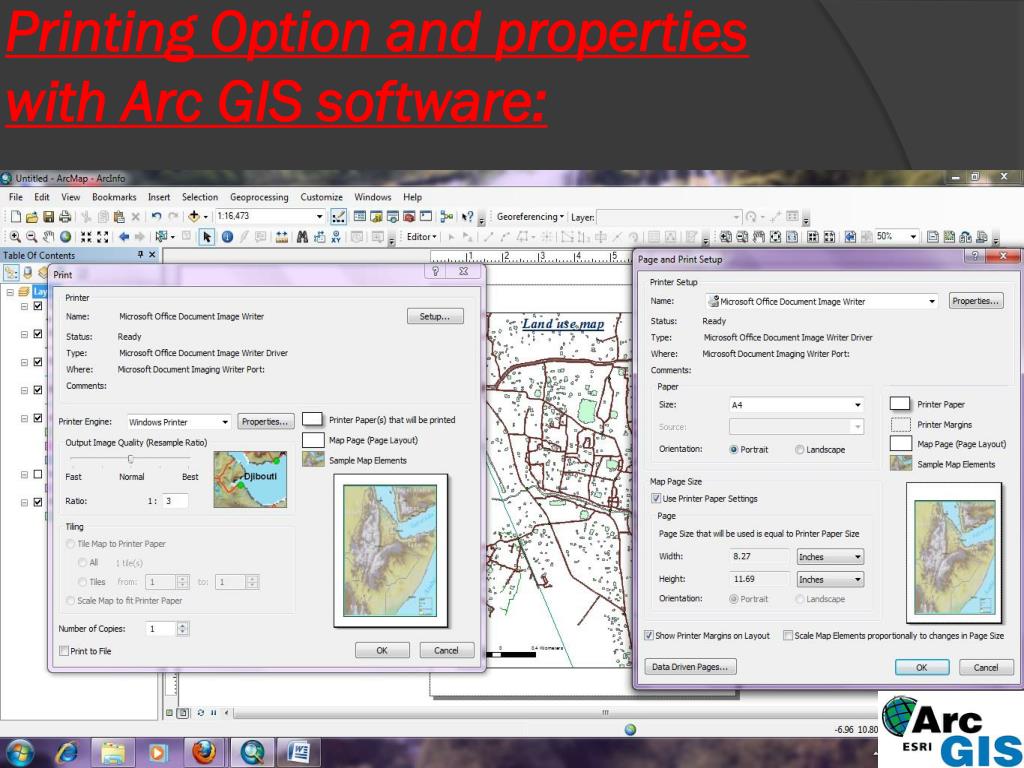The height and width of the screenshot is (768, 1024).
Task: Enable Scale Map Elements proportionally checkbox
Action: (788, 635)
